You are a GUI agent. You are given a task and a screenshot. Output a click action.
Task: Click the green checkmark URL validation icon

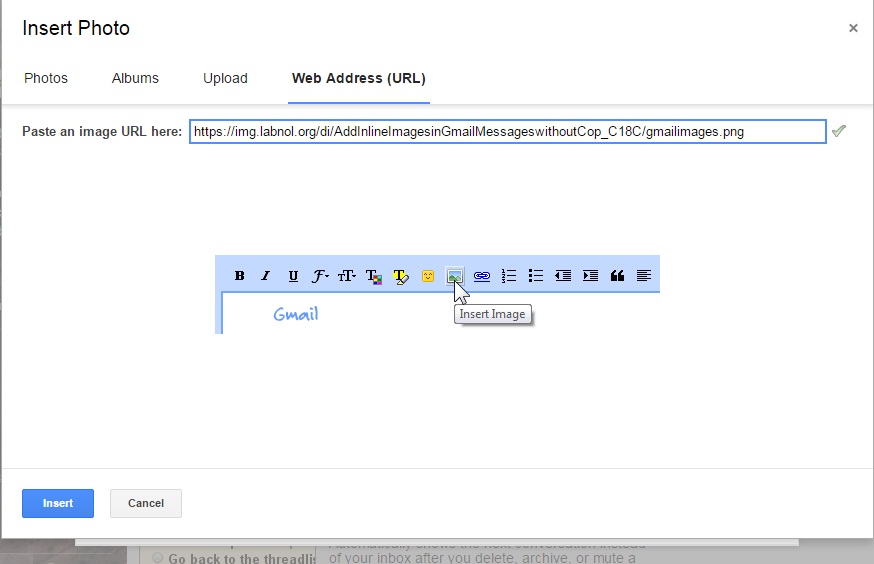pos(838,131)
